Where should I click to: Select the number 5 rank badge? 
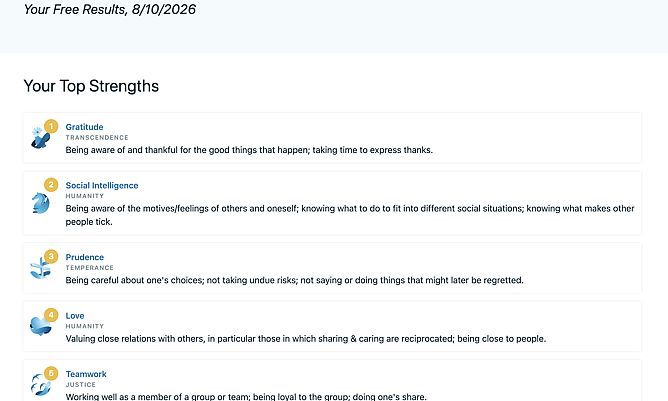[x=51, y=373]
